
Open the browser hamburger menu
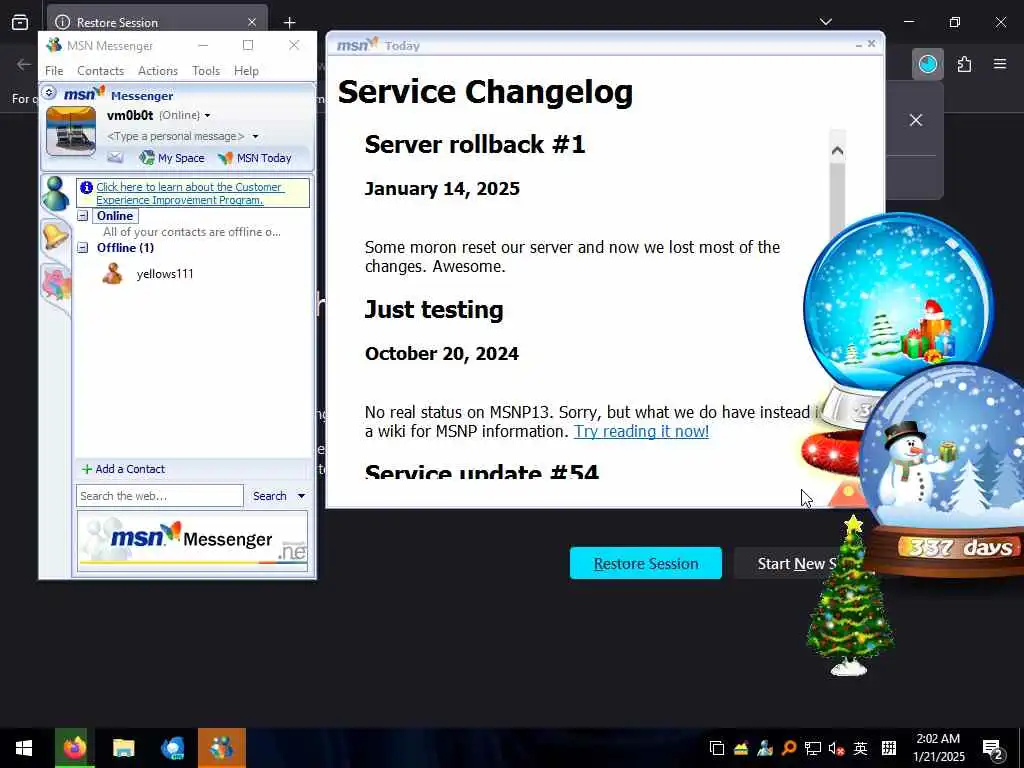pos(1000,64)
